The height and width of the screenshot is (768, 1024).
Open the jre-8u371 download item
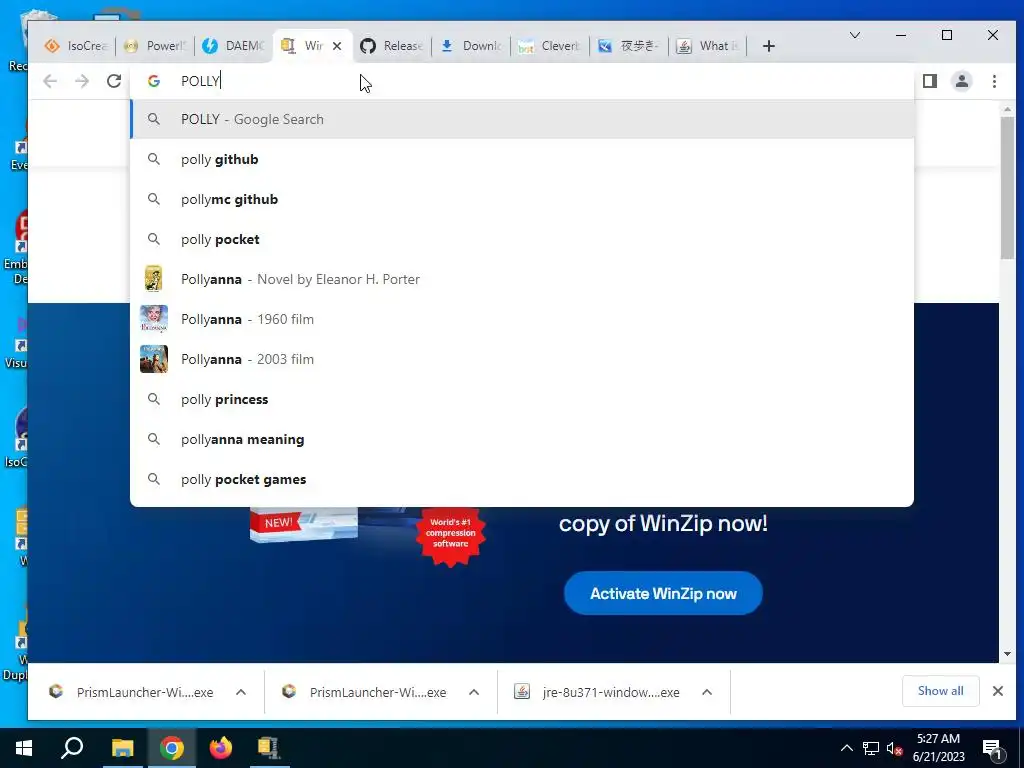point(597,692)
